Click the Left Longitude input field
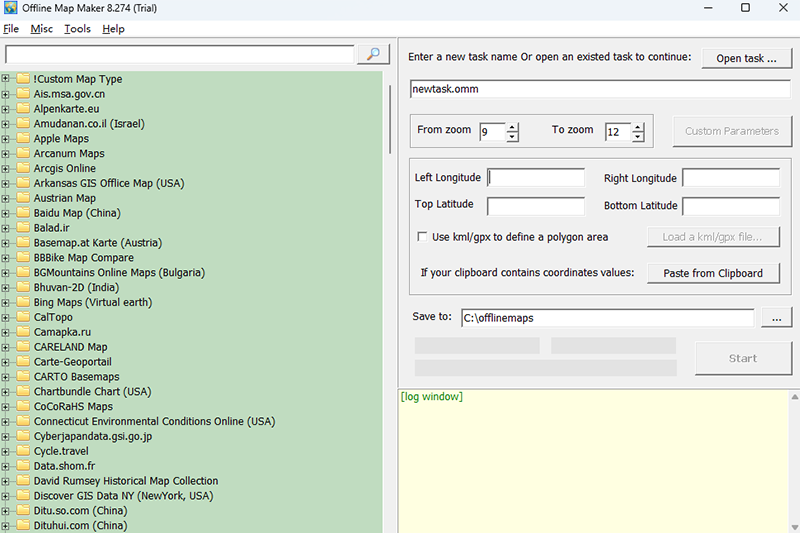The image size is (800, 533). pyautogui.click(x=536, y=178)
